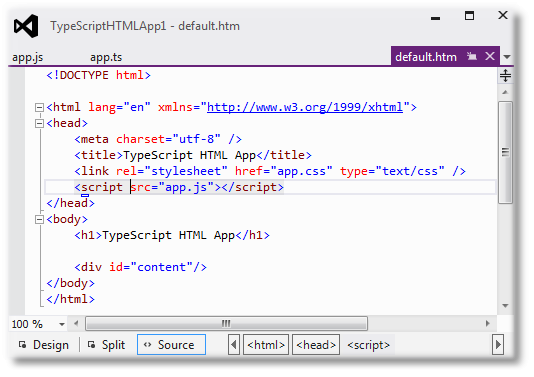Click the vertical scrollbar thumb

[x=505, y=152]
